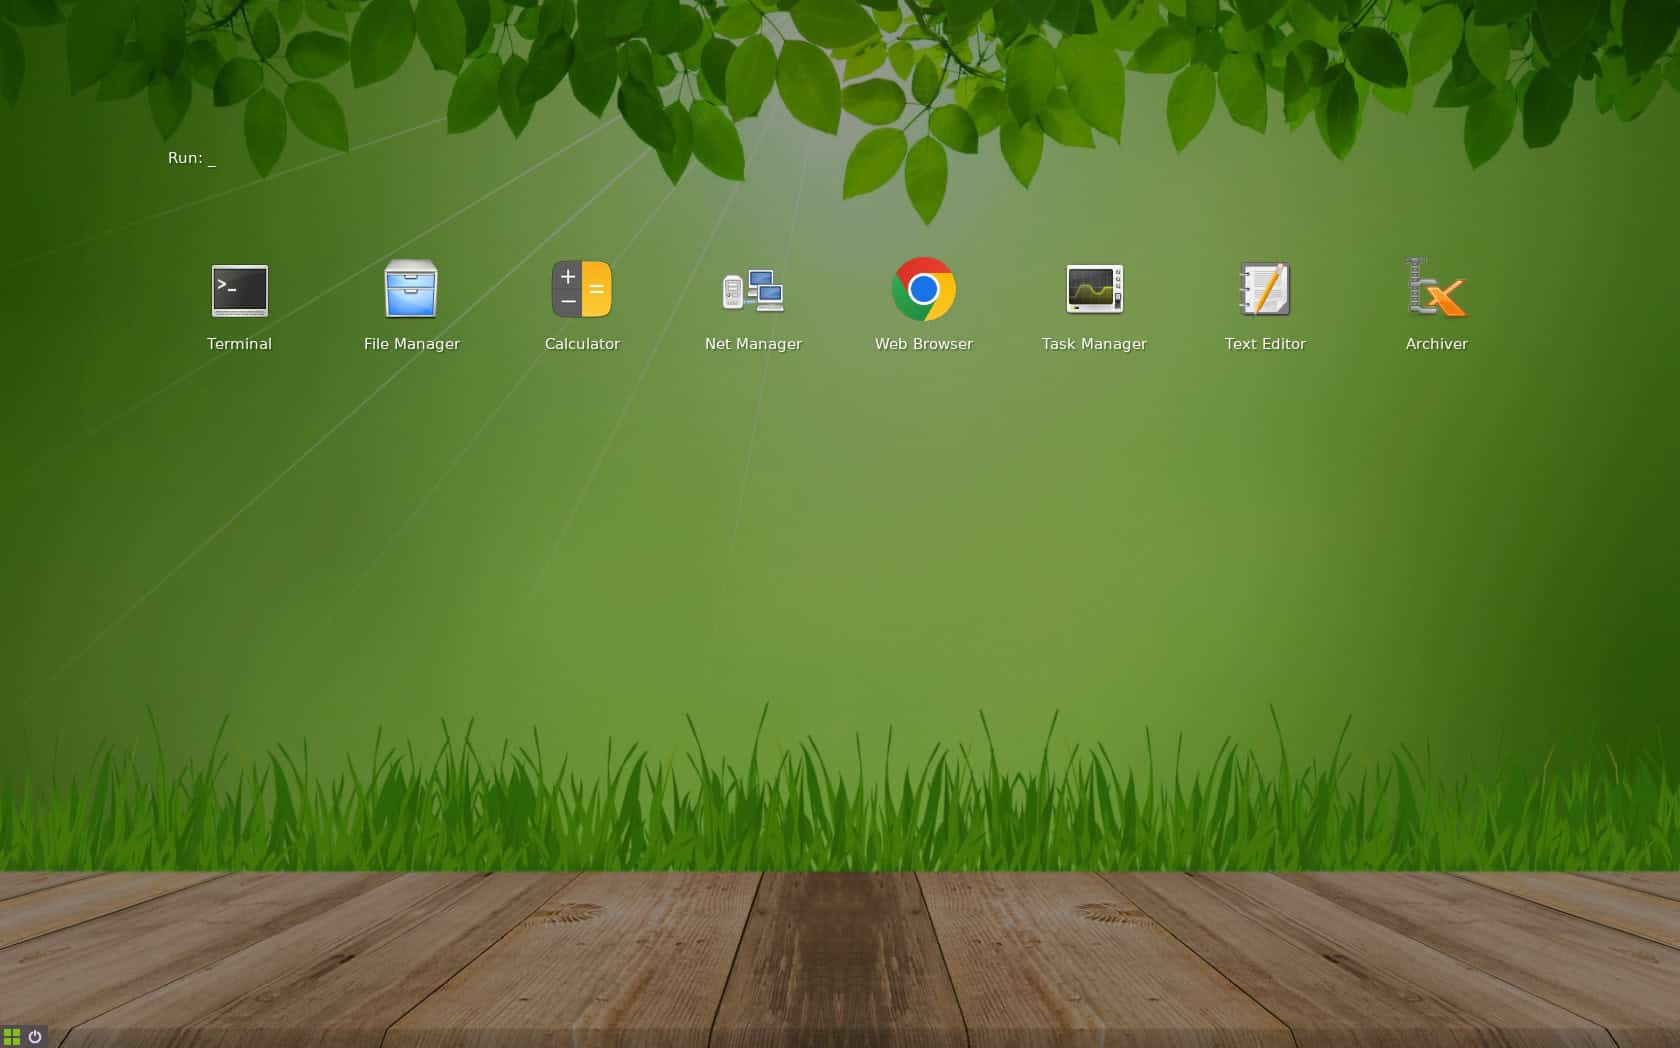The height and width of the screenshot is (1048, 1680).
Task: Select the Calculator label text
Action: click(581, 344)
